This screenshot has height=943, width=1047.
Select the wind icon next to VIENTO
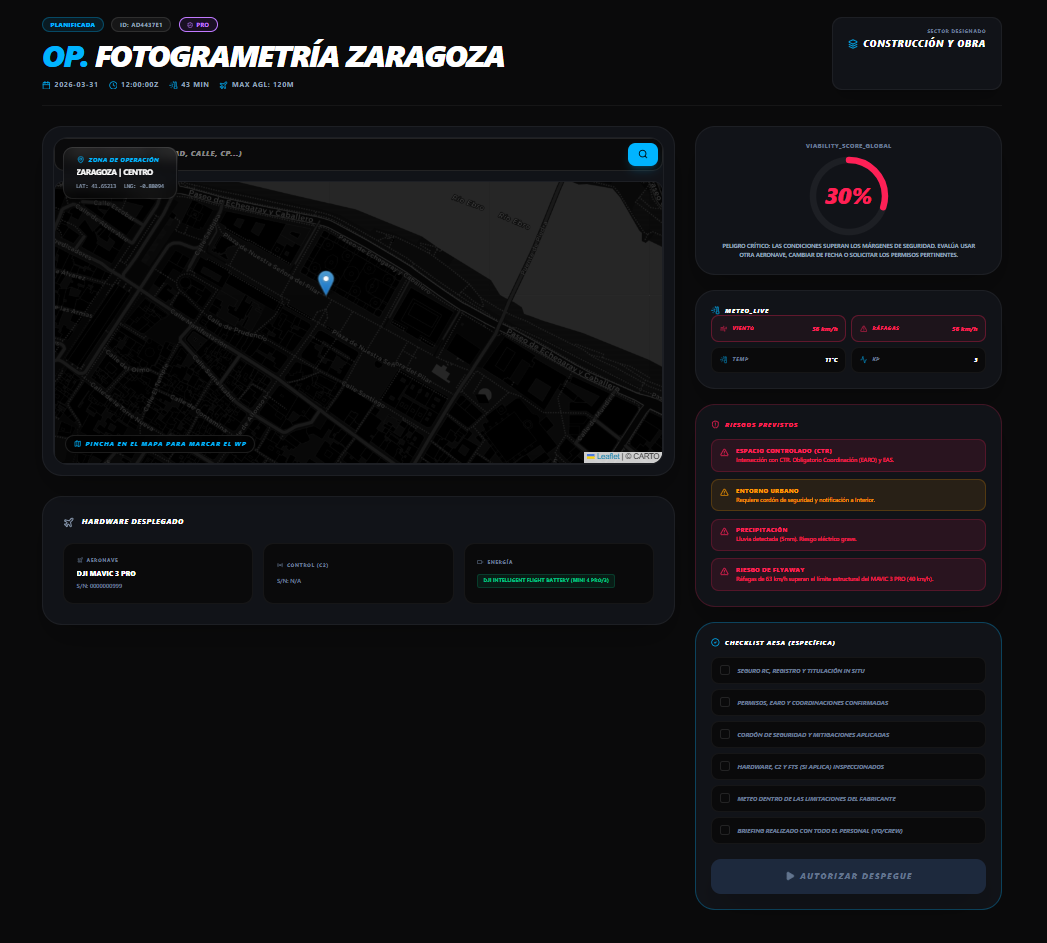722,328
